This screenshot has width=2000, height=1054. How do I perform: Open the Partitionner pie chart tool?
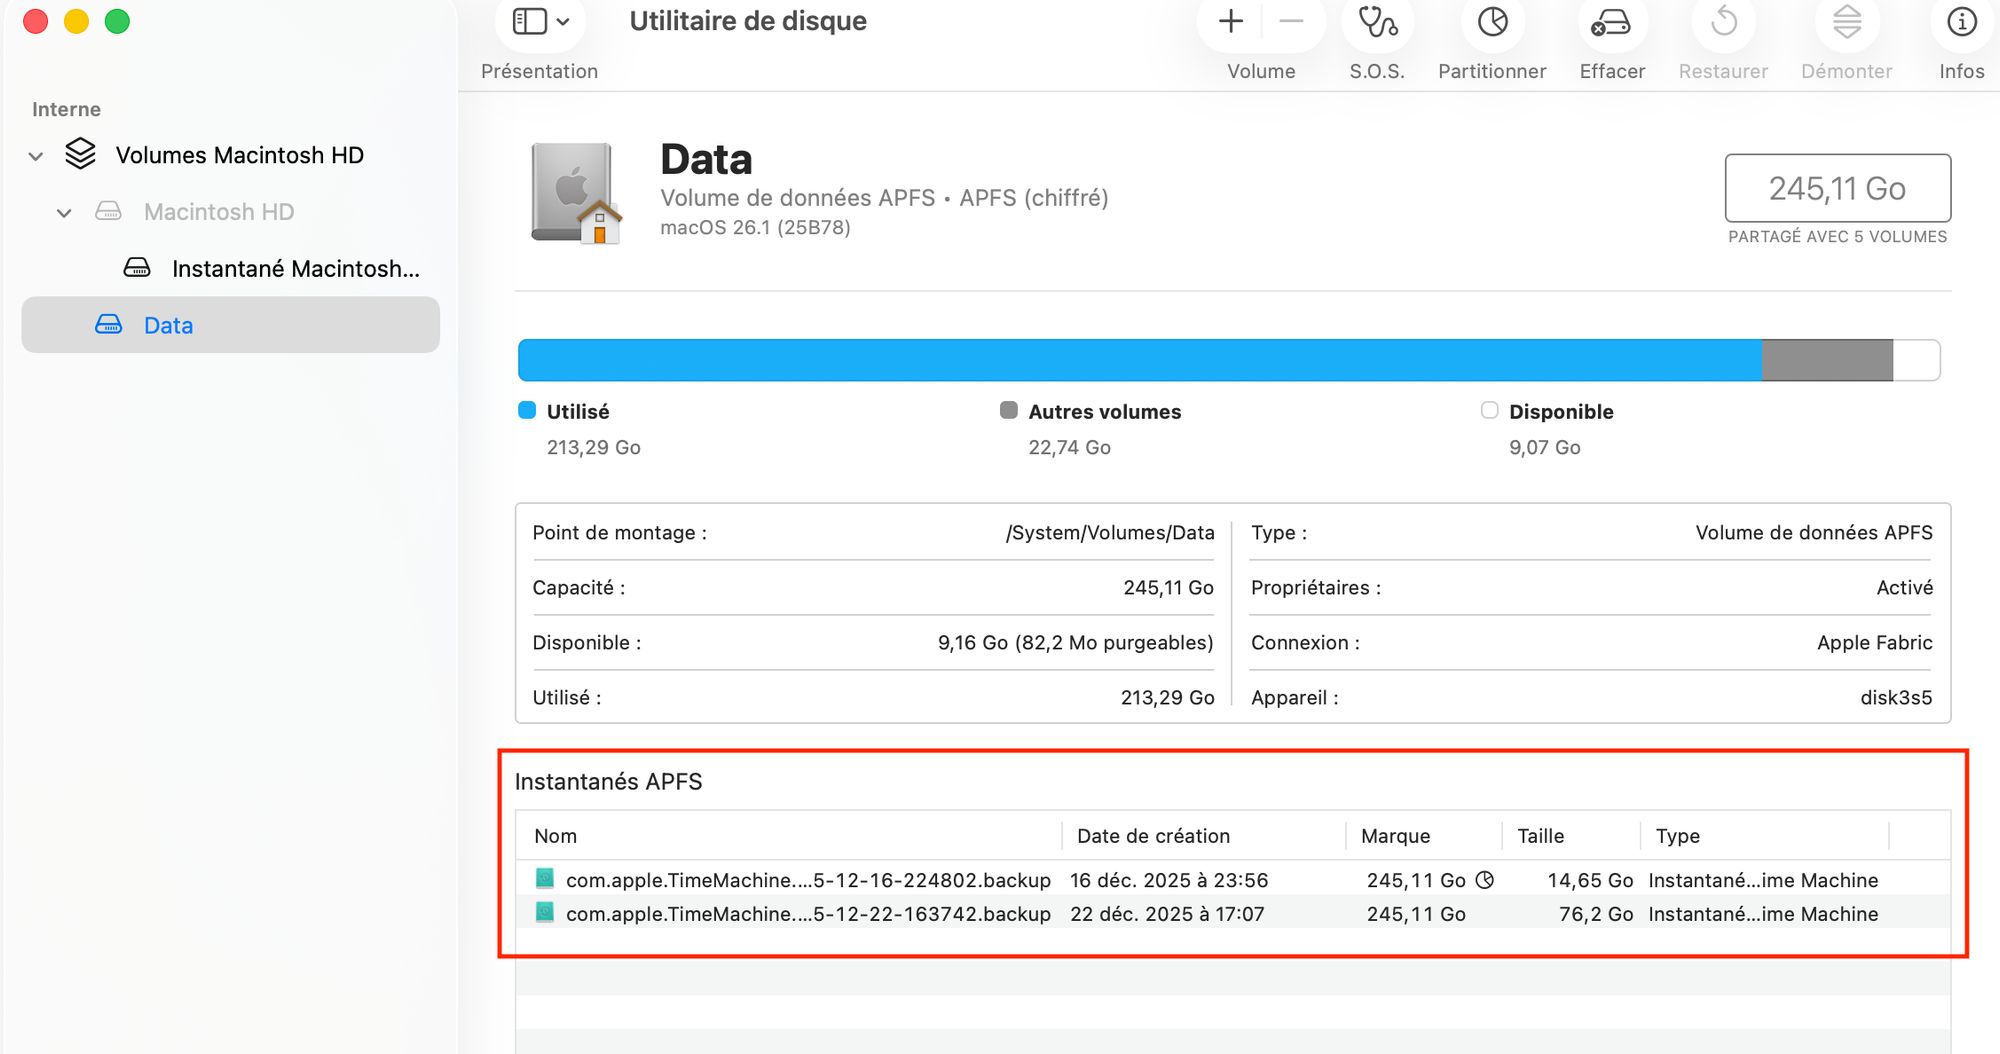coord(1492,22)
